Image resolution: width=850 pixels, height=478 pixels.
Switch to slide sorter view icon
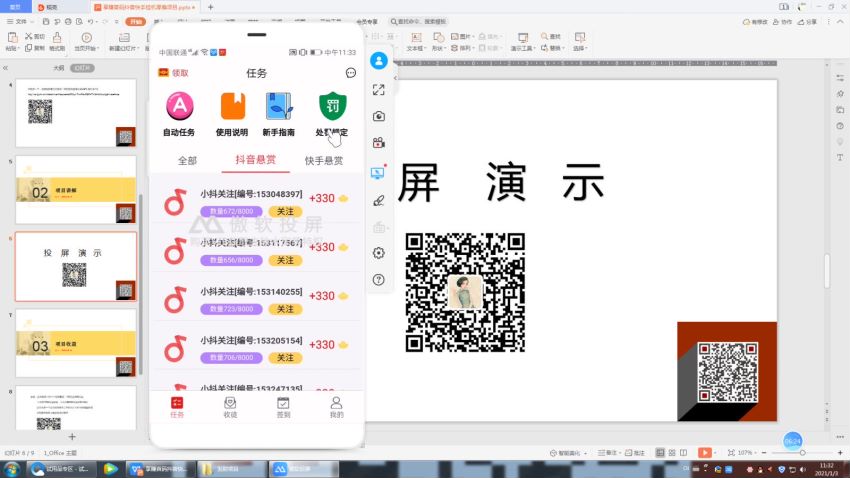[672, 453]
